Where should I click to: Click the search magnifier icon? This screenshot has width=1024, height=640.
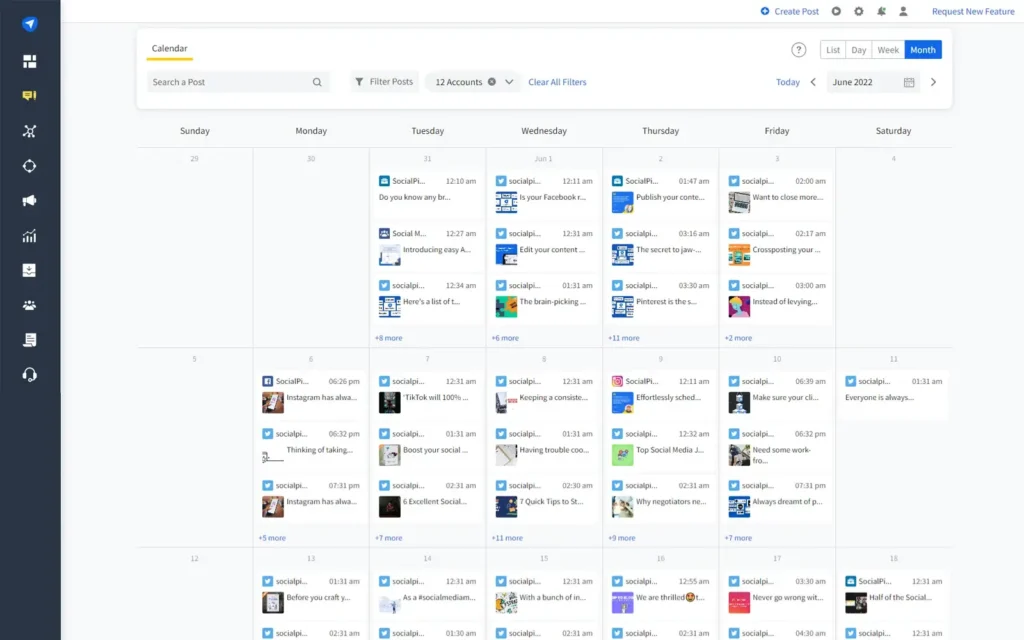(x=317, y=82)
